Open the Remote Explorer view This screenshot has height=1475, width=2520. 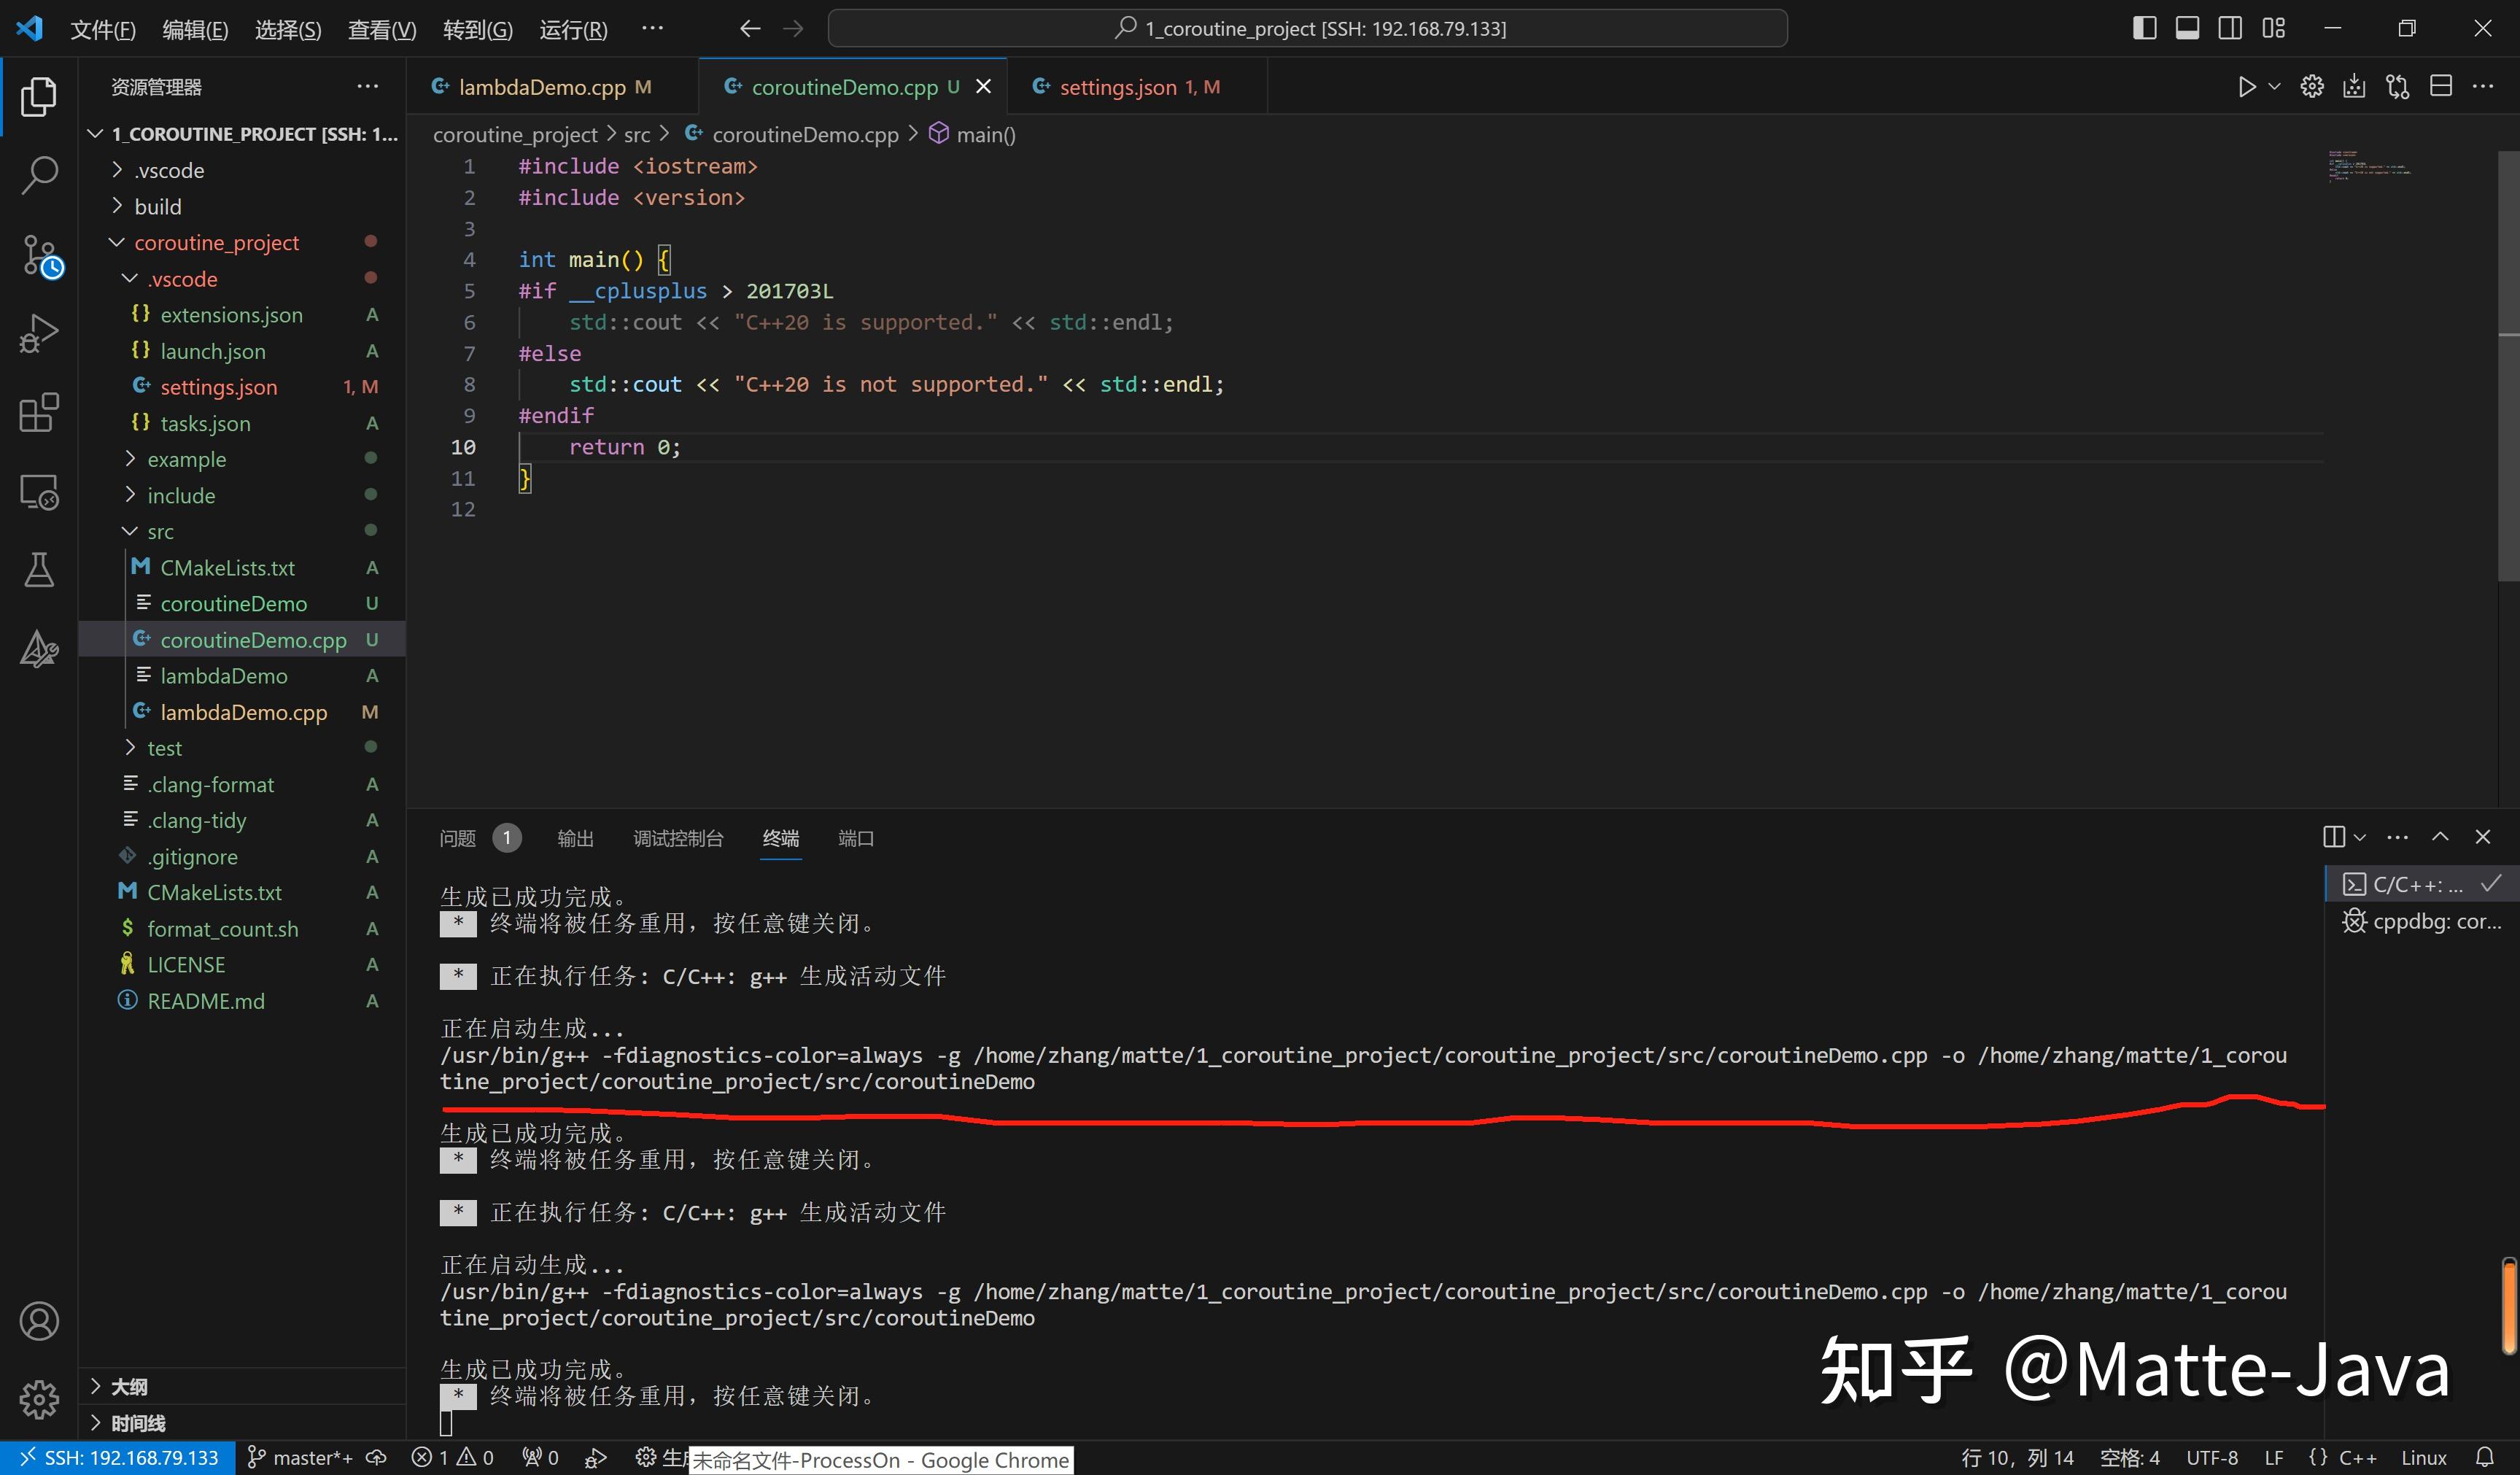coord(39,491)
